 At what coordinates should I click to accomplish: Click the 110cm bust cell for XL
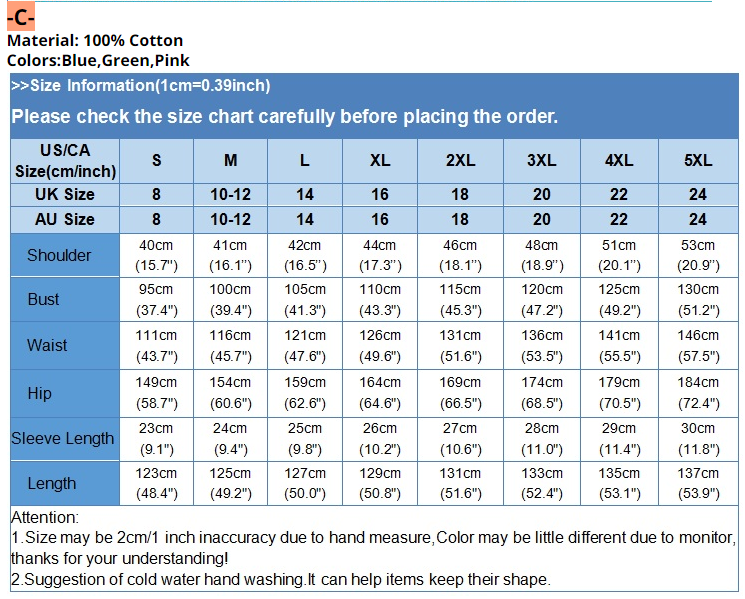point(380,299)
